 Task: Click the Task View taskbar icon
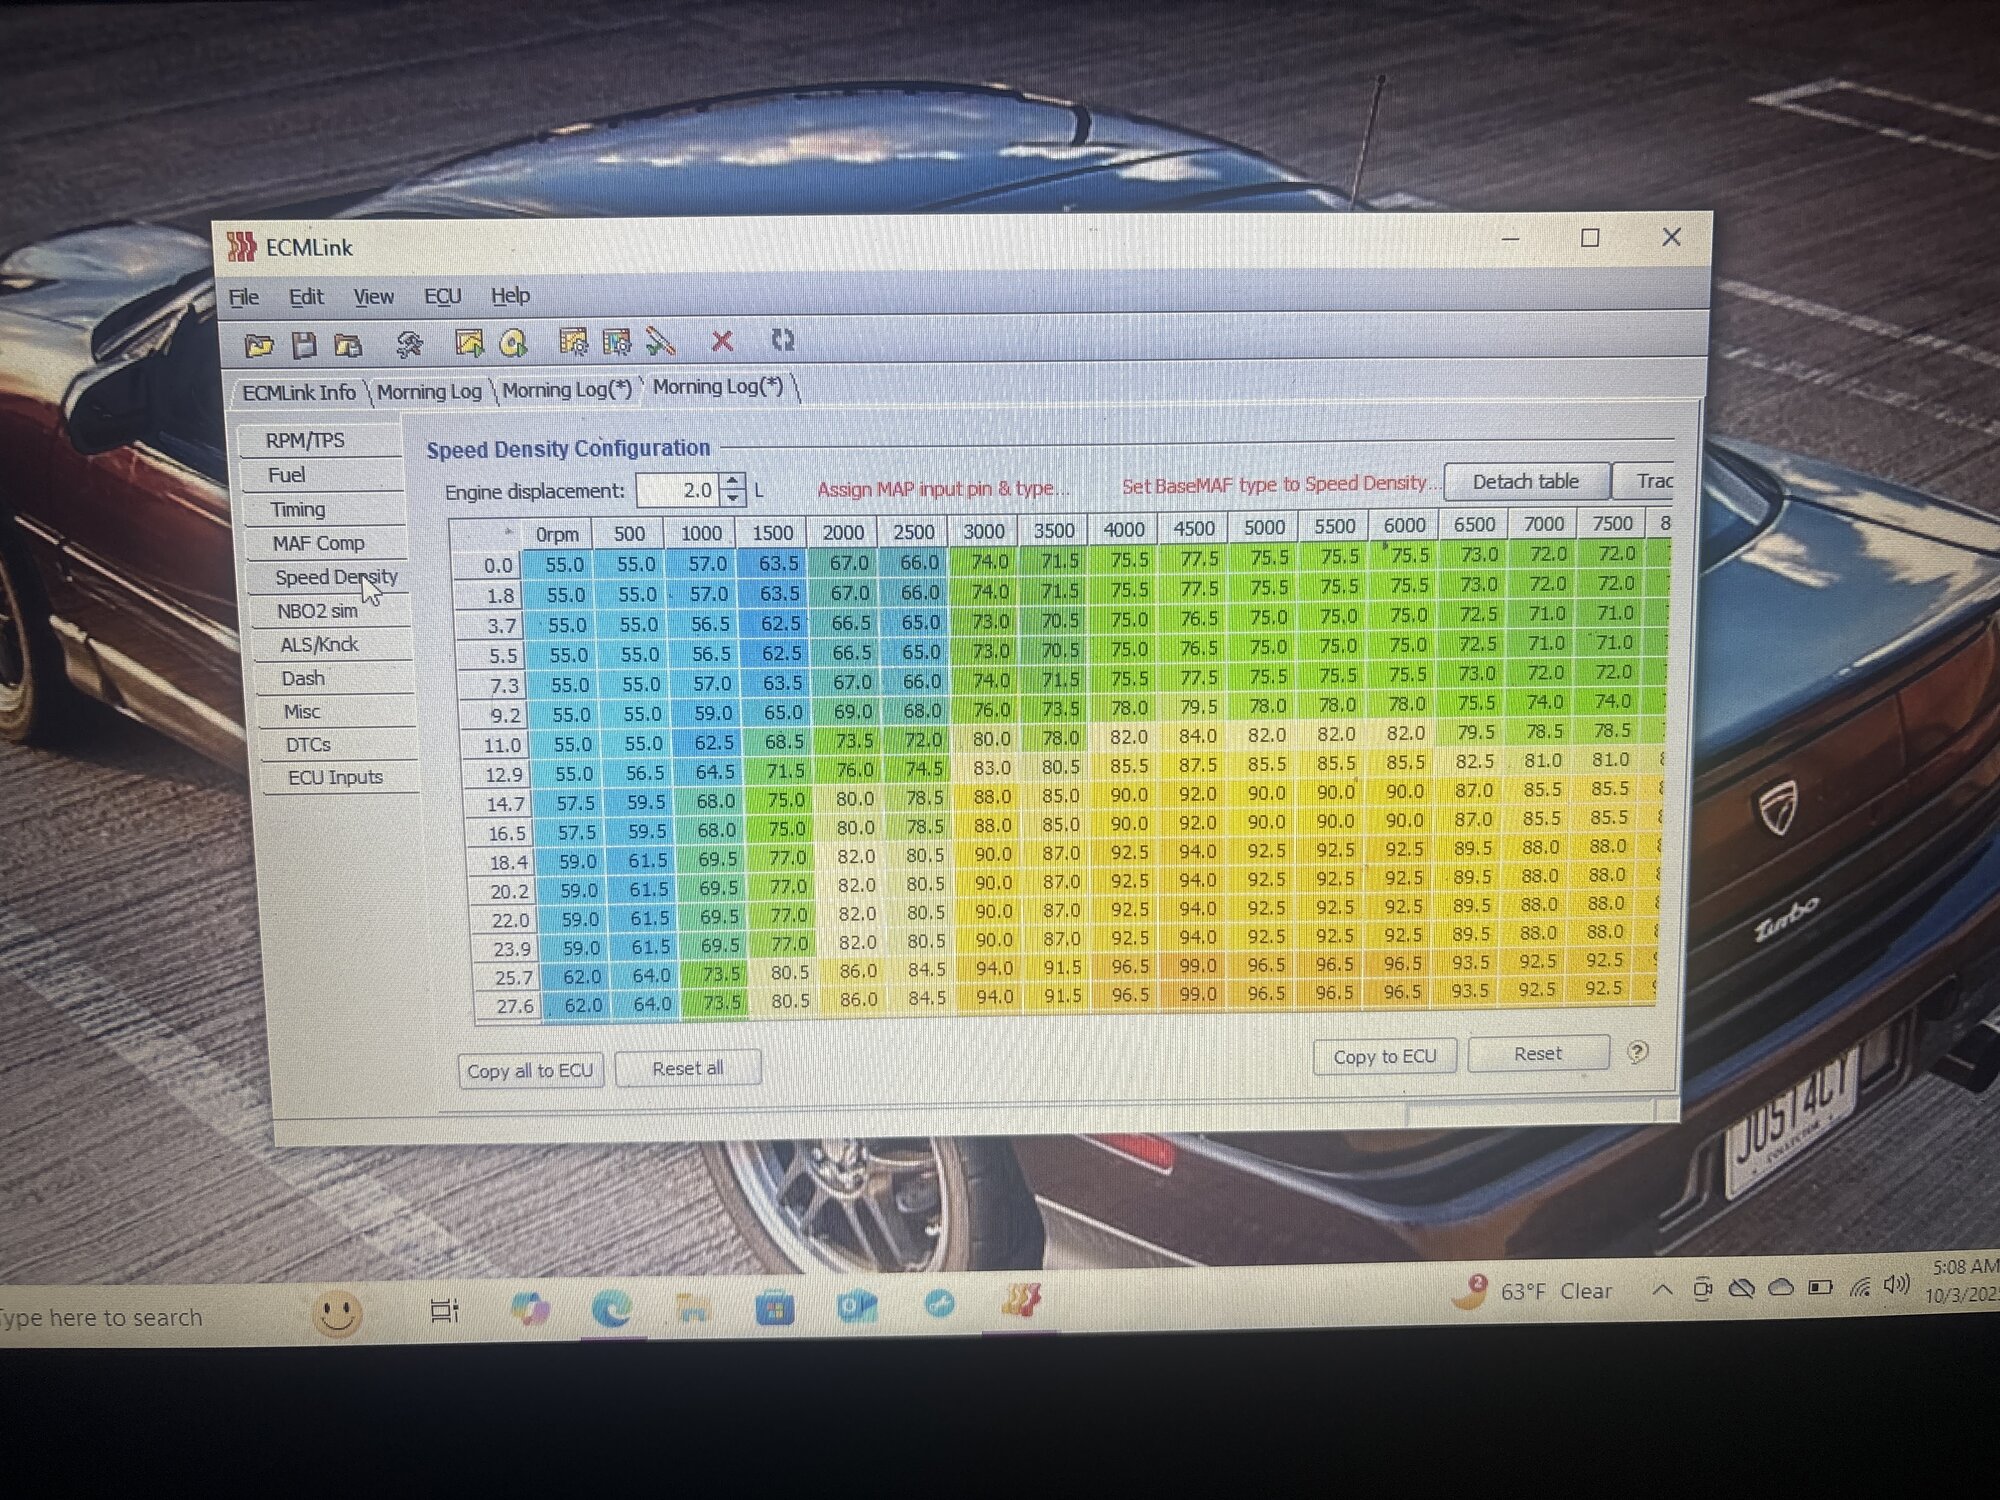click(444, 1310)
